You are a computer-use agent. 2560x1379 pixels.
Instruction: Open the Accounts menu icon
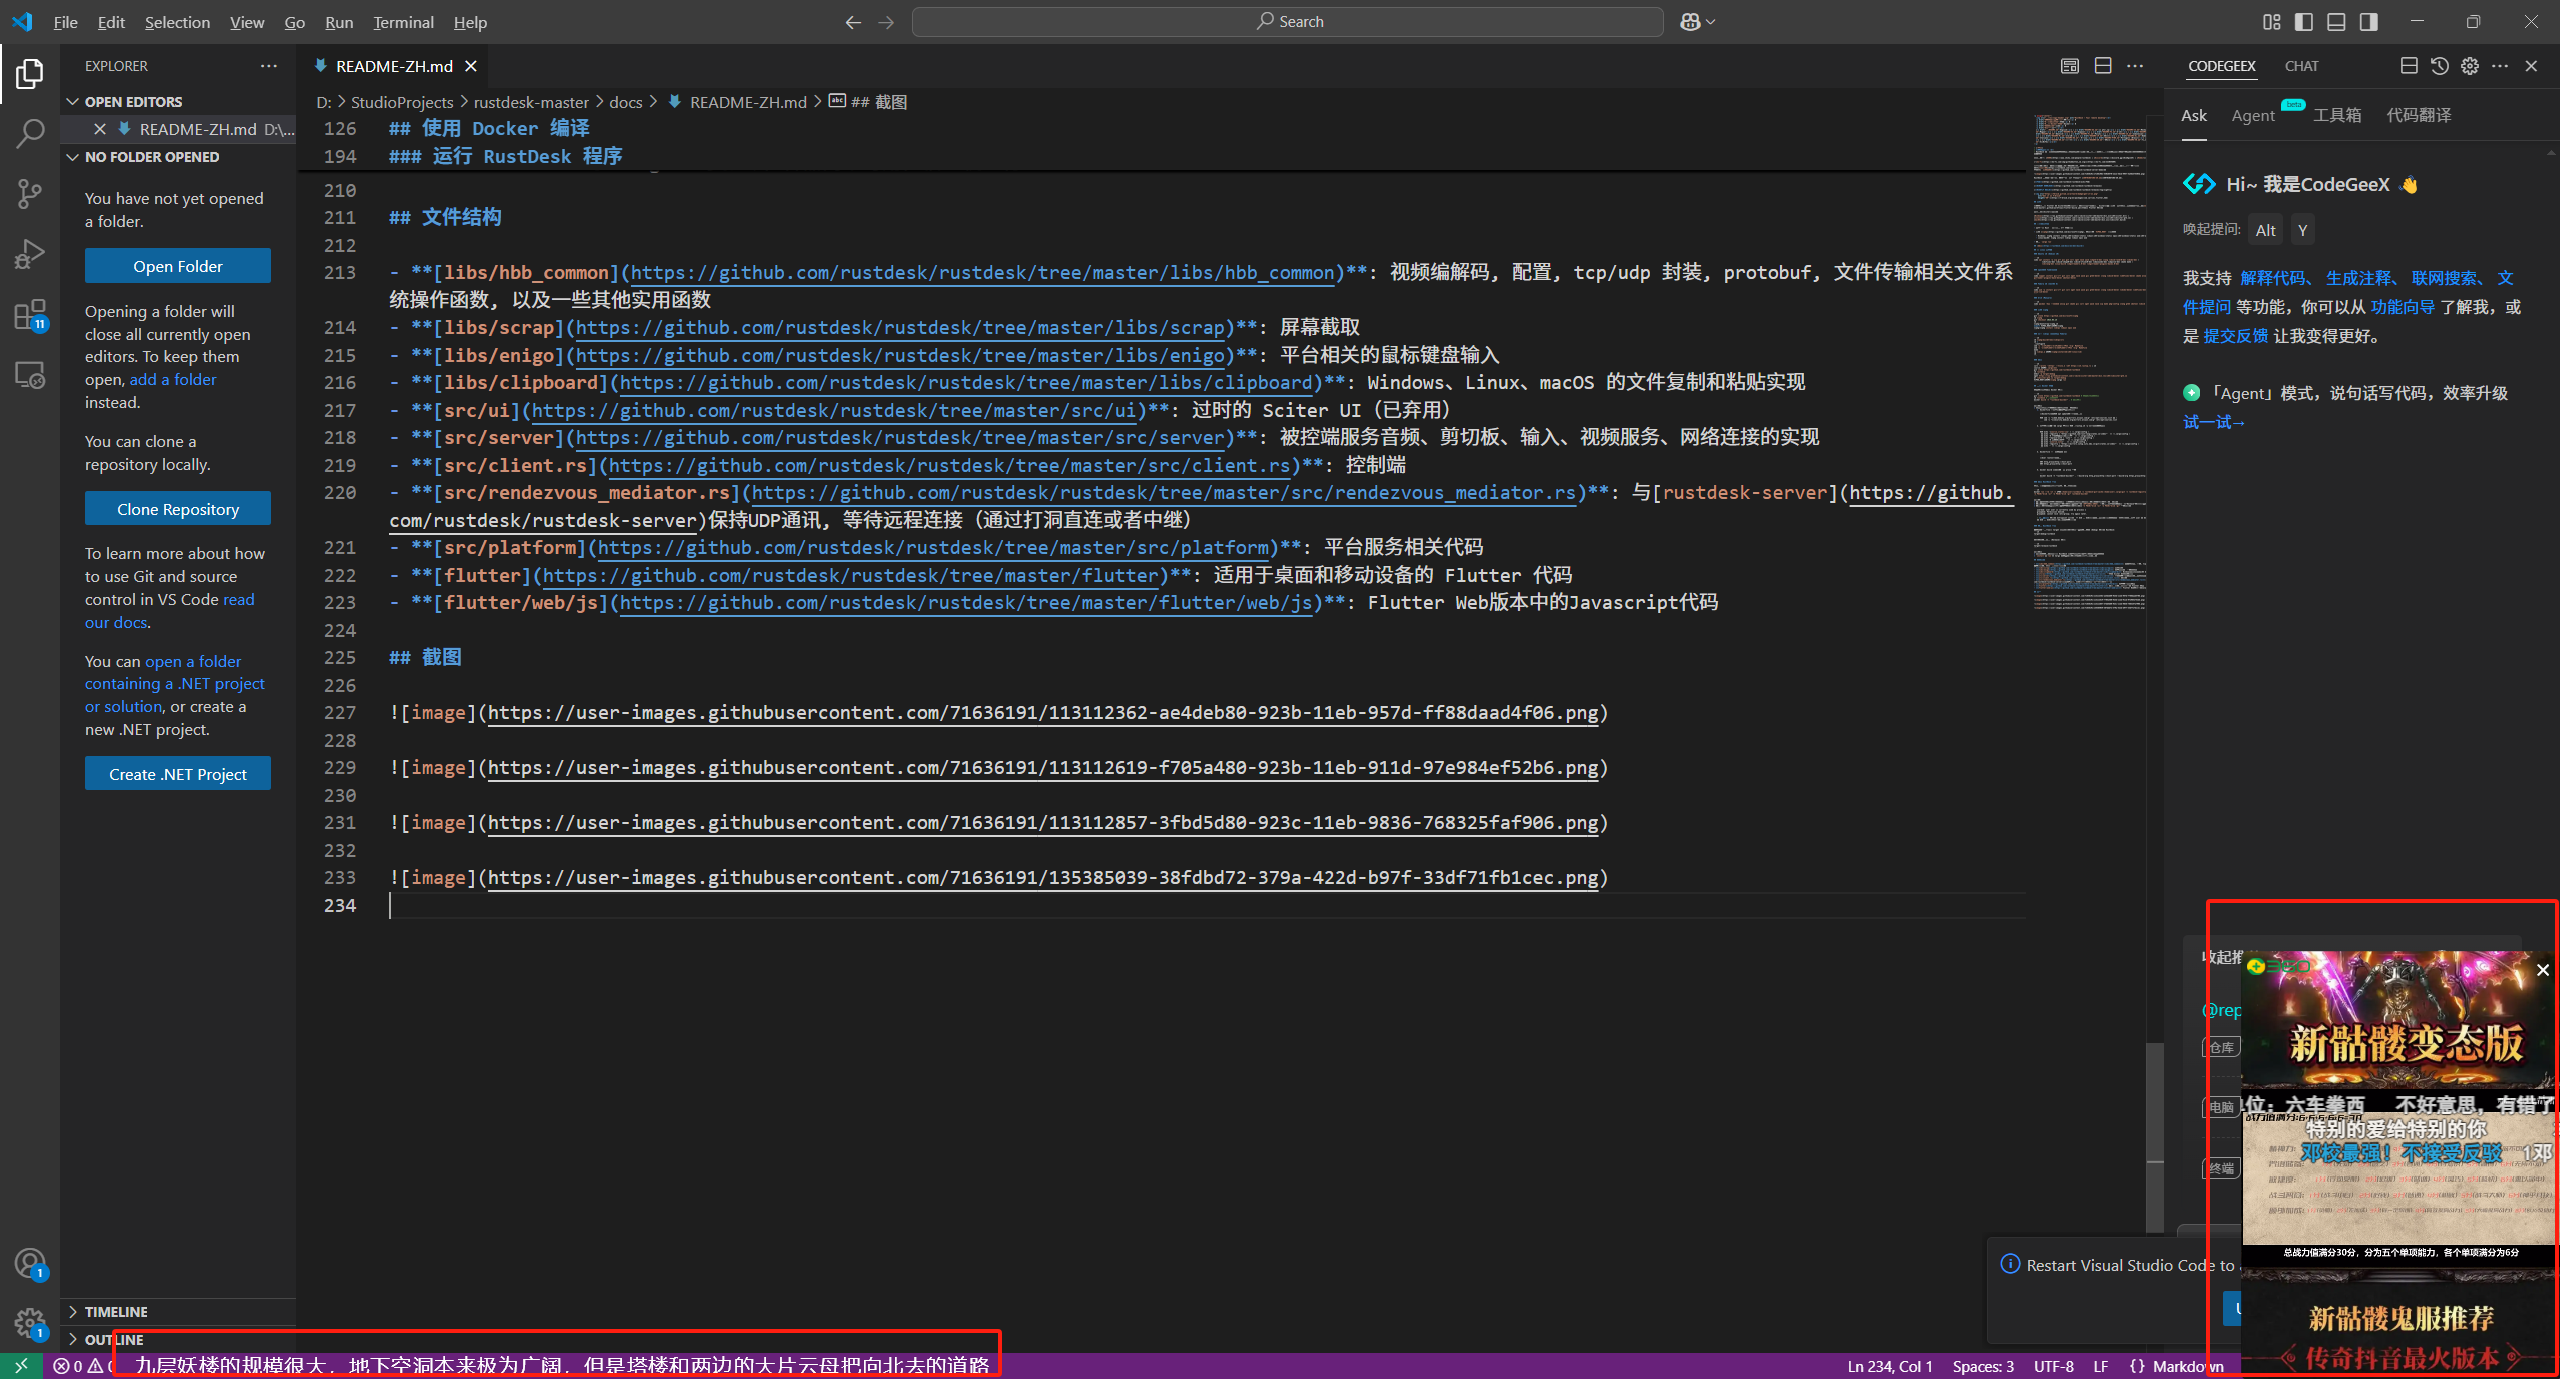pos(30,1264)
